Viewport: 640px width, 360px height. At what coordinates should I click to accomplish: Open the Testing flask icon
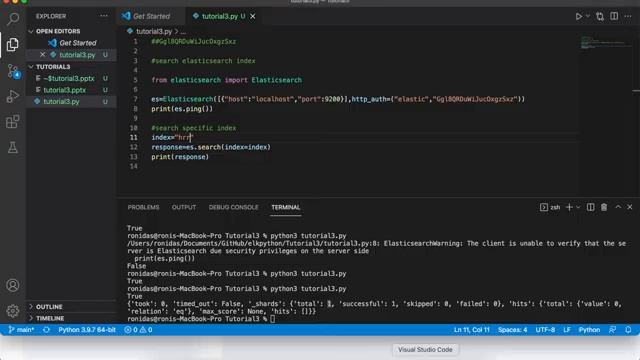pyautogui.click(x=13, y=147)
